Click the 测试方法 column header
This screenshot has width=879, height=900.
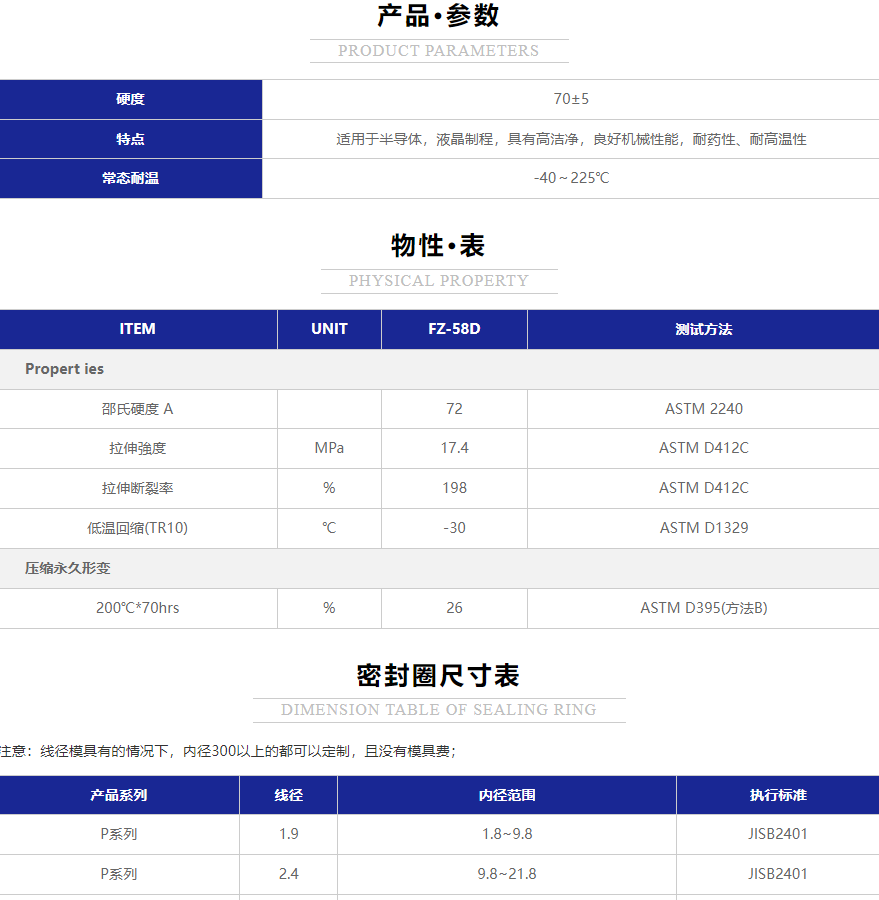click(703, 329)
